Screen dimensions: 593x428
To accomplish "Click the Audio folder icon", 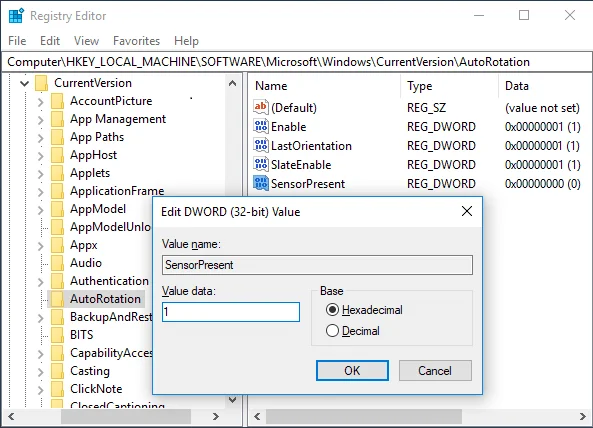I will tap(57, 263).
